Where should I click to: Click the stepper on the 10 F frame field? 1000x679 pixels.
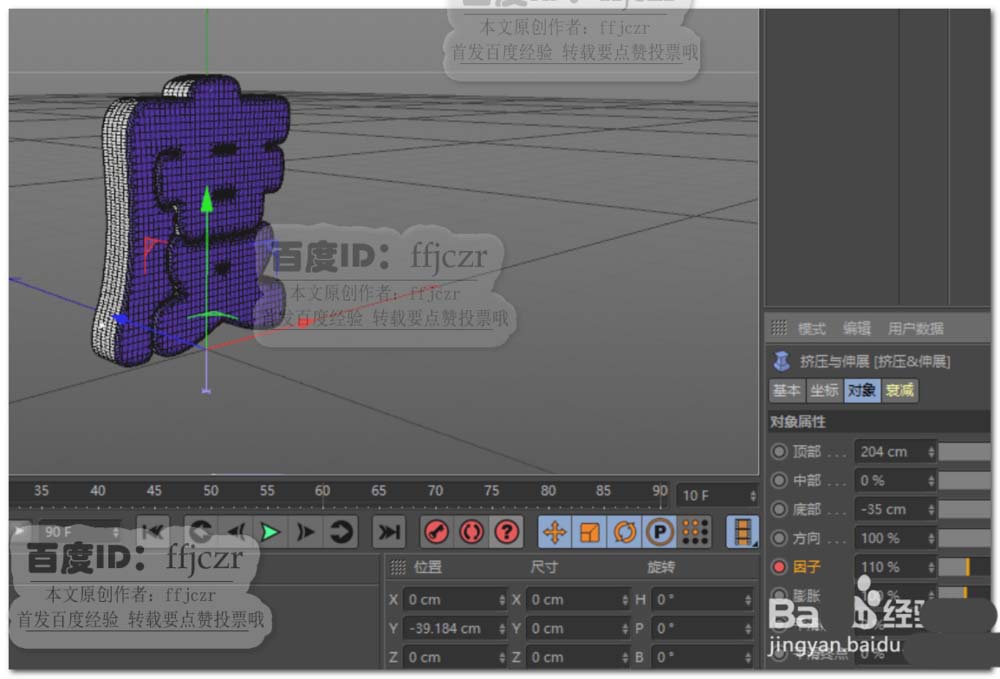tap(751, 495)
